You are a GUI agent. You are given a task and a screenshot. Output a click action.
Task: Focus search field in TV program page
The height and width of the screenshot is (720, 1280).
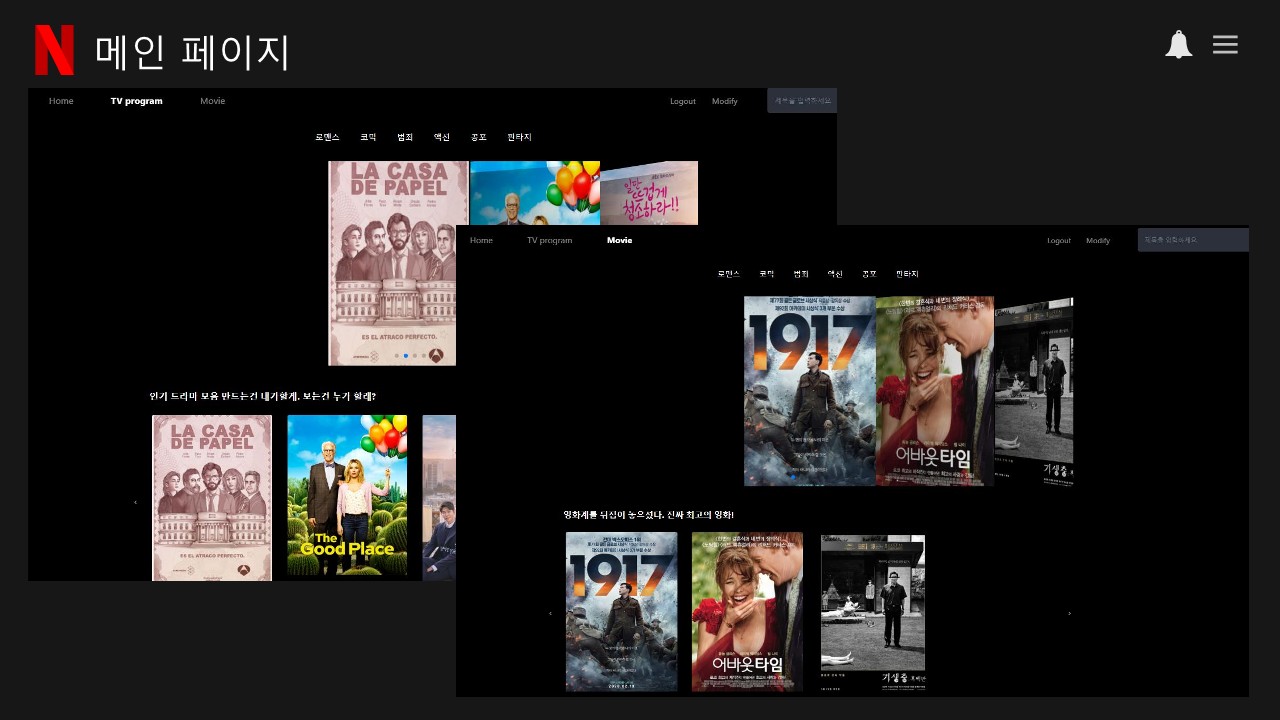tap(802, 100)
